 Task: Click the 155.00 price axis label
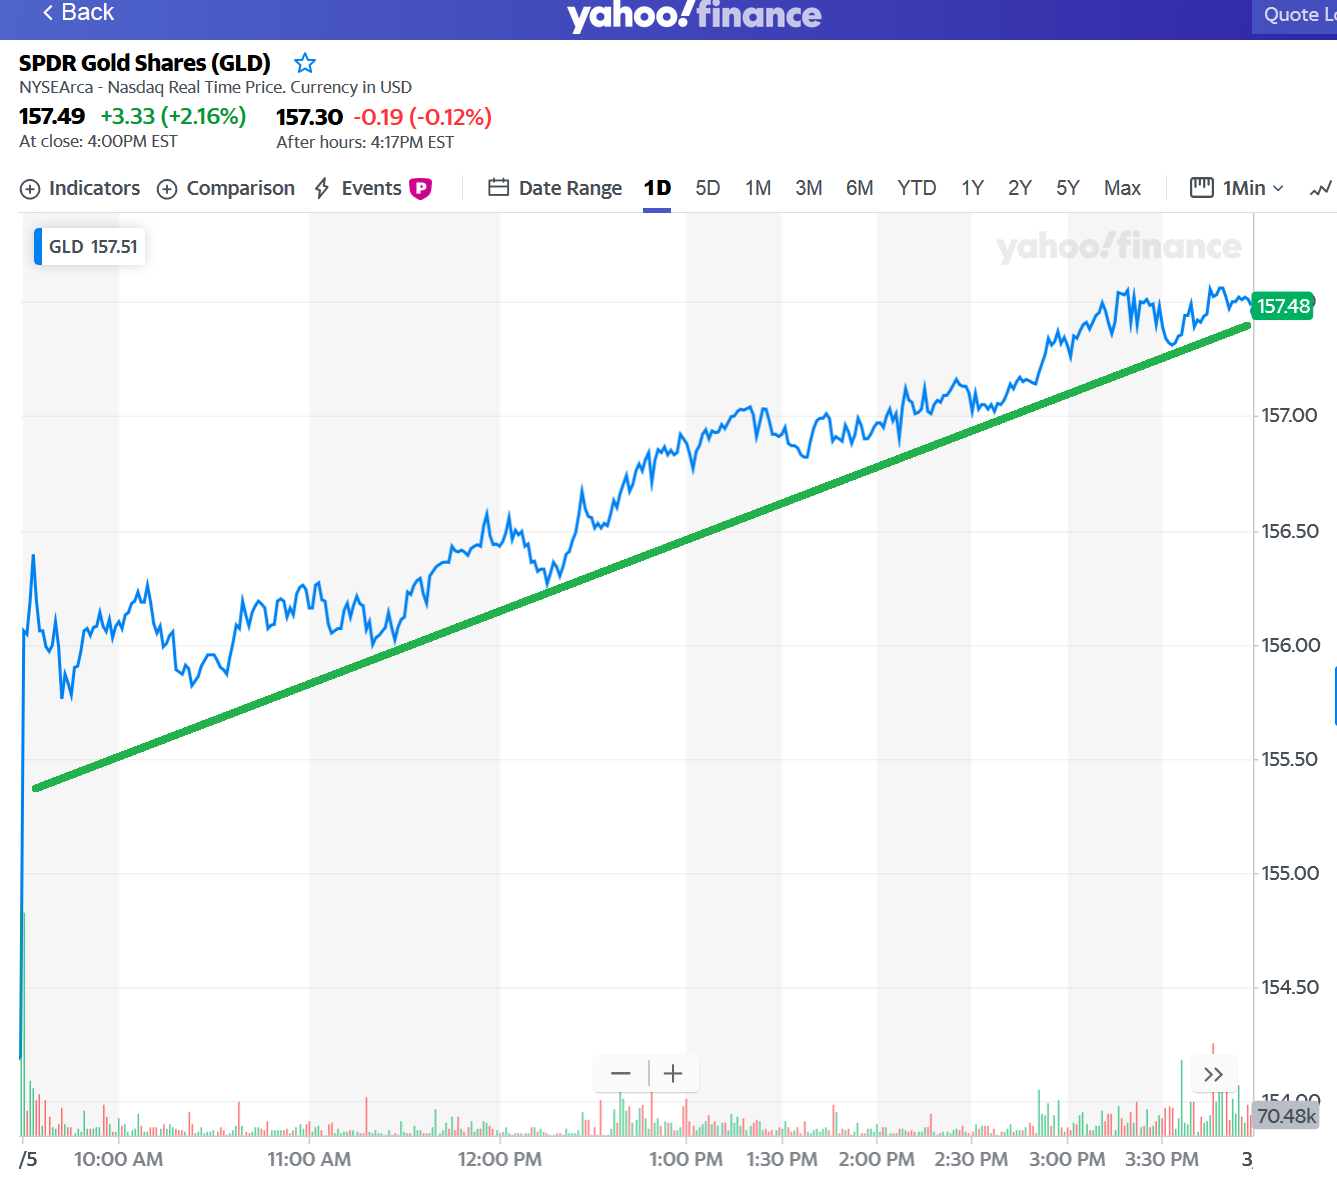coord(1290,873)
